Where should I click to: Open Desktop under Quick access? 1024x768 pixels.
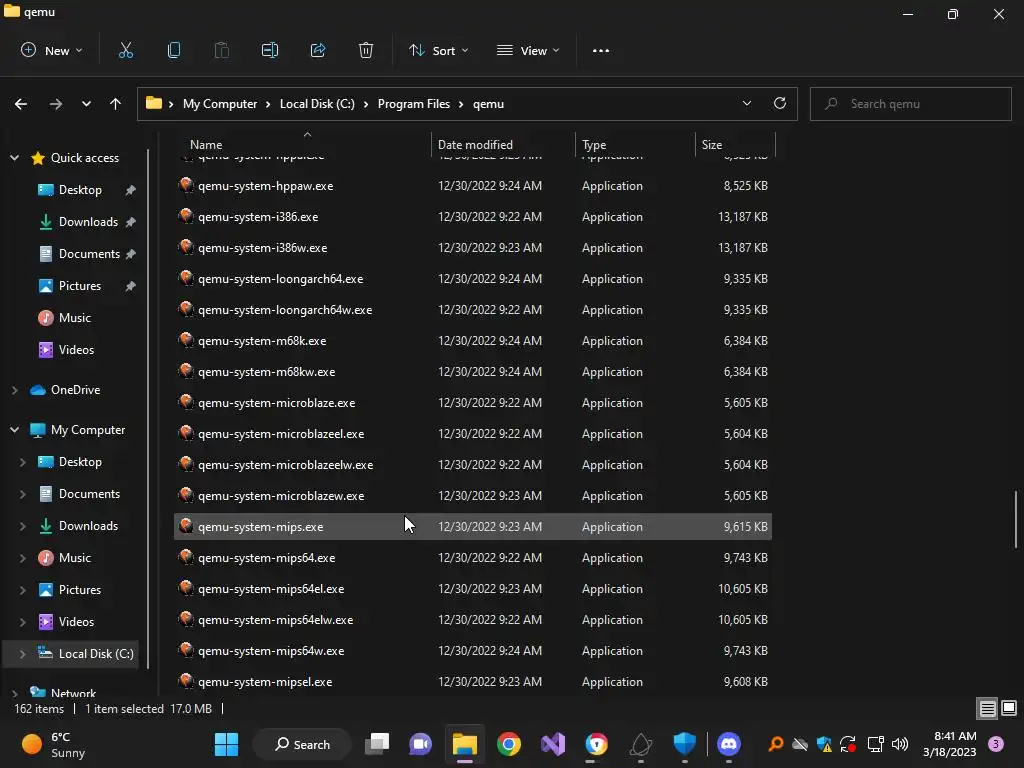click(80, 190)
